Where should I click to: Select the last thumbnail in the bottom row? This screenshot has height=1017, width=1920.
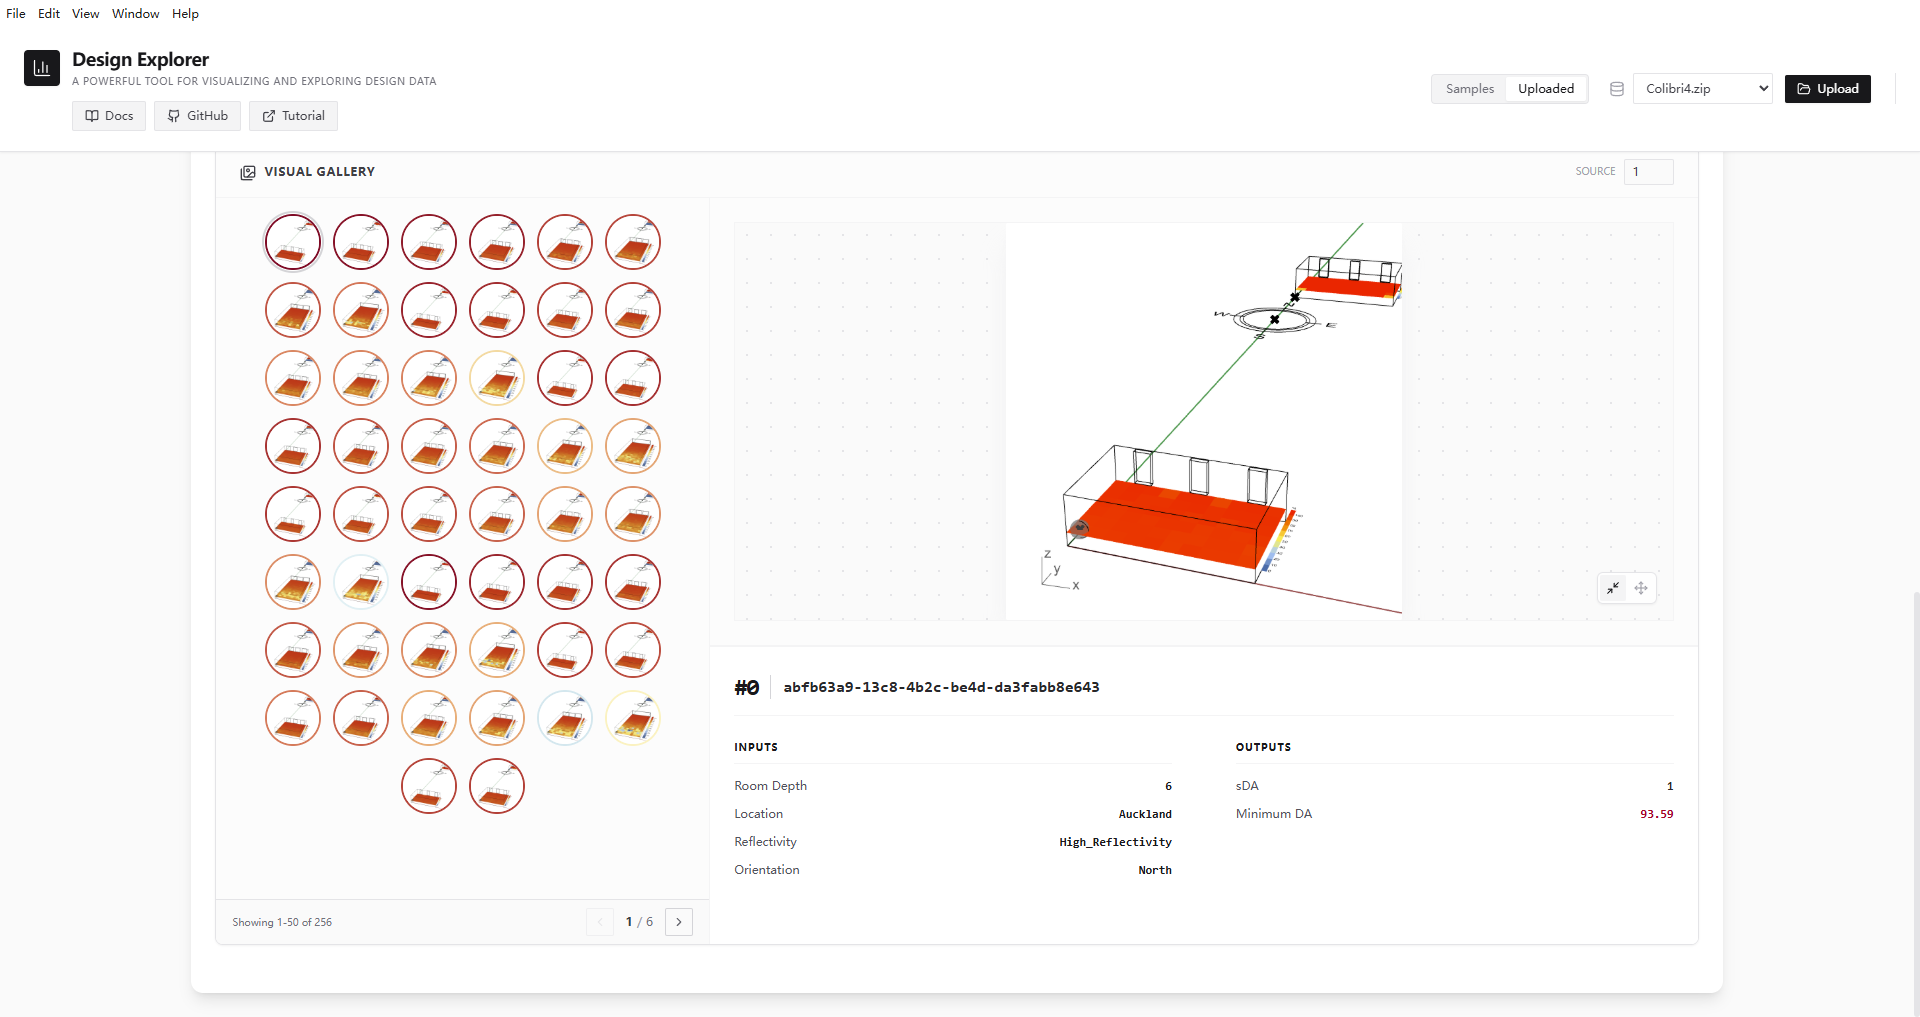click(497, 786)
